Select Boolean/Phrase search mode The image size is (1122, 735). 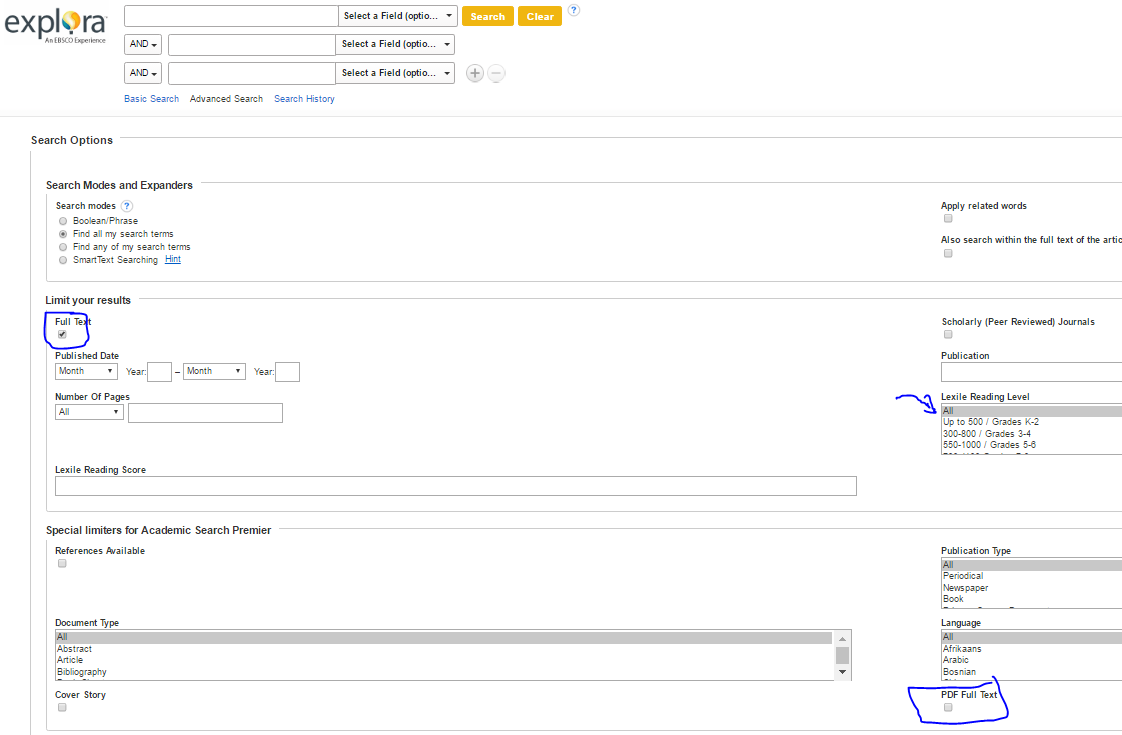tap(63, 221)
